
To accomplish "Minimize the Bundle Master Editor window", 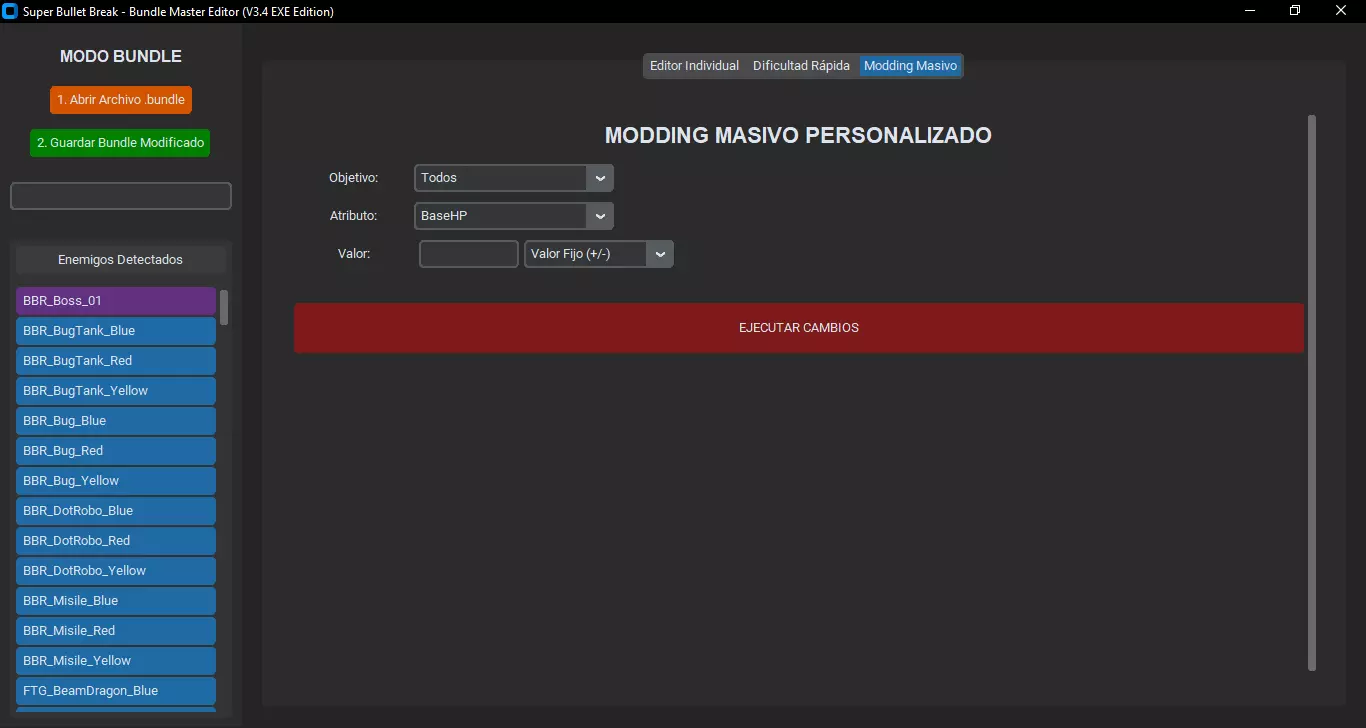I will tap(1249, 11).
